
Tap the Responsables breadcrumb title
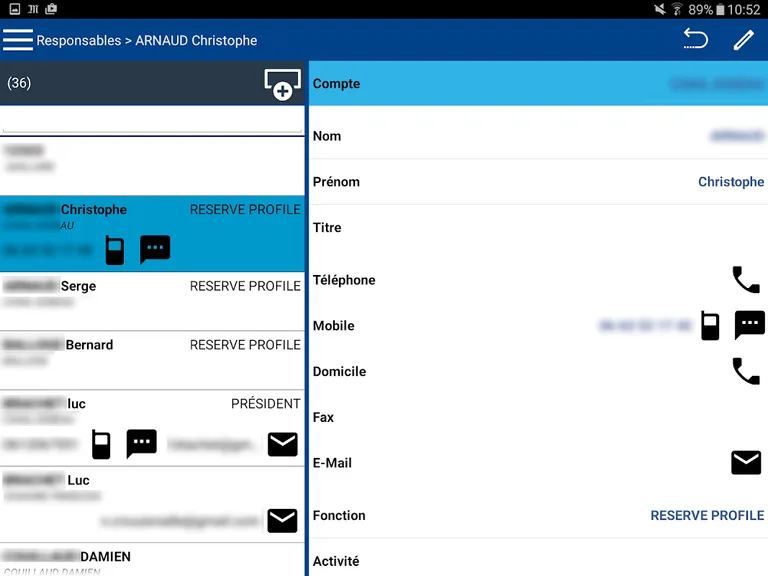(78, 40)
